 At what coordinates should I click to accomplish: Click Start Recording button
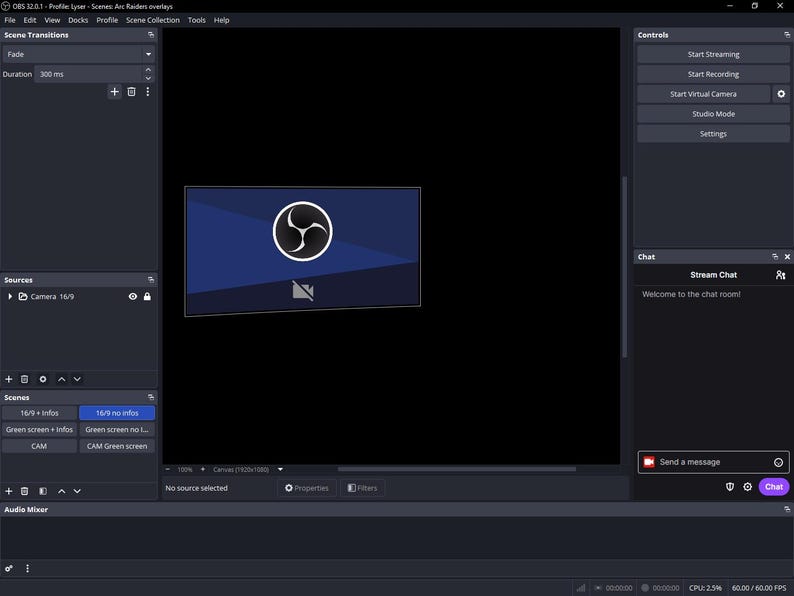click(x=713, y=74)
